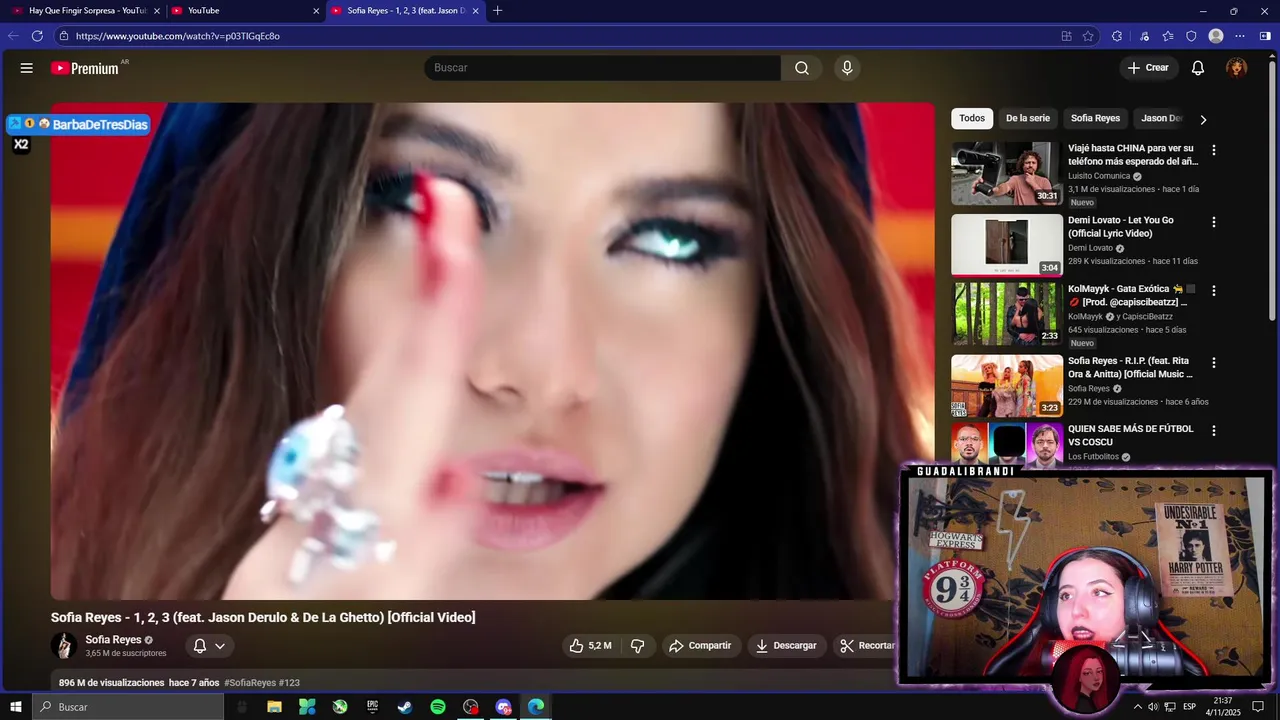The height and width of the screenshot is (720, 1280).
Task: Share the video via Compartir
Action: [x=700, y=646]
